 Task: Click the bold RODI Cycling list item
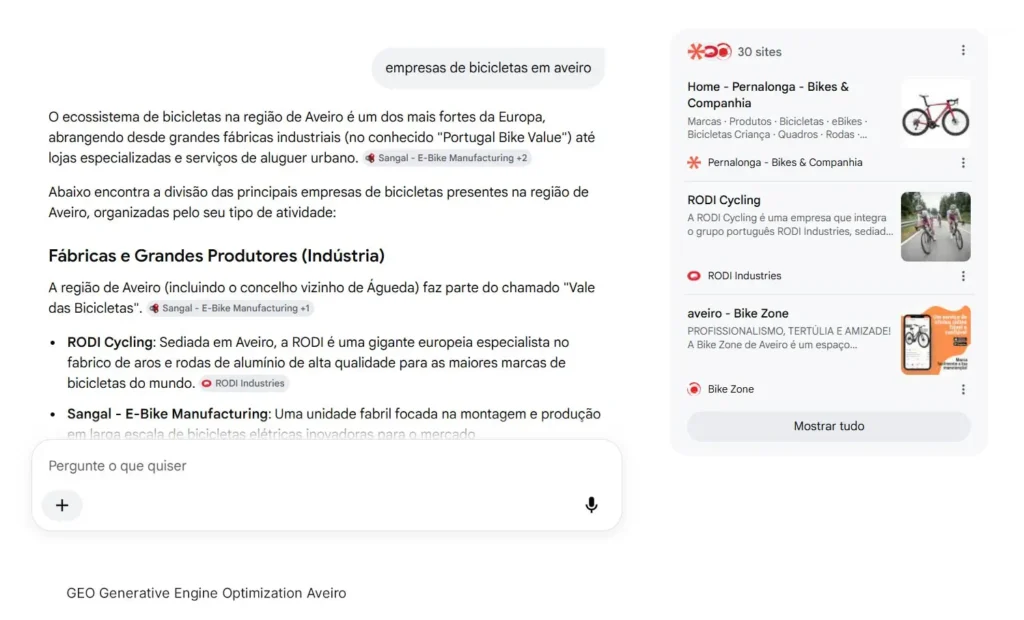pos(110,342)
